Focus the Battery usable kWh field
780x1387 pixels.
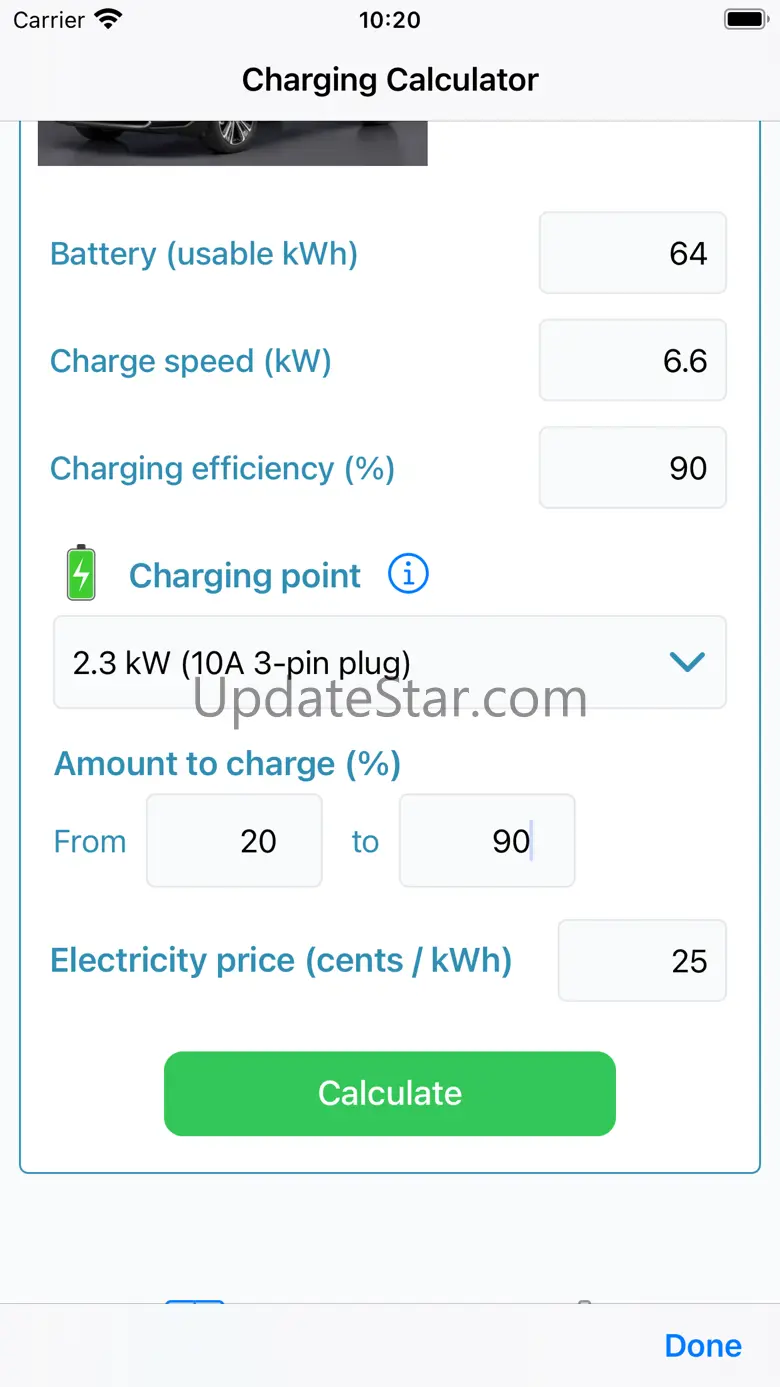pos(632,253)
